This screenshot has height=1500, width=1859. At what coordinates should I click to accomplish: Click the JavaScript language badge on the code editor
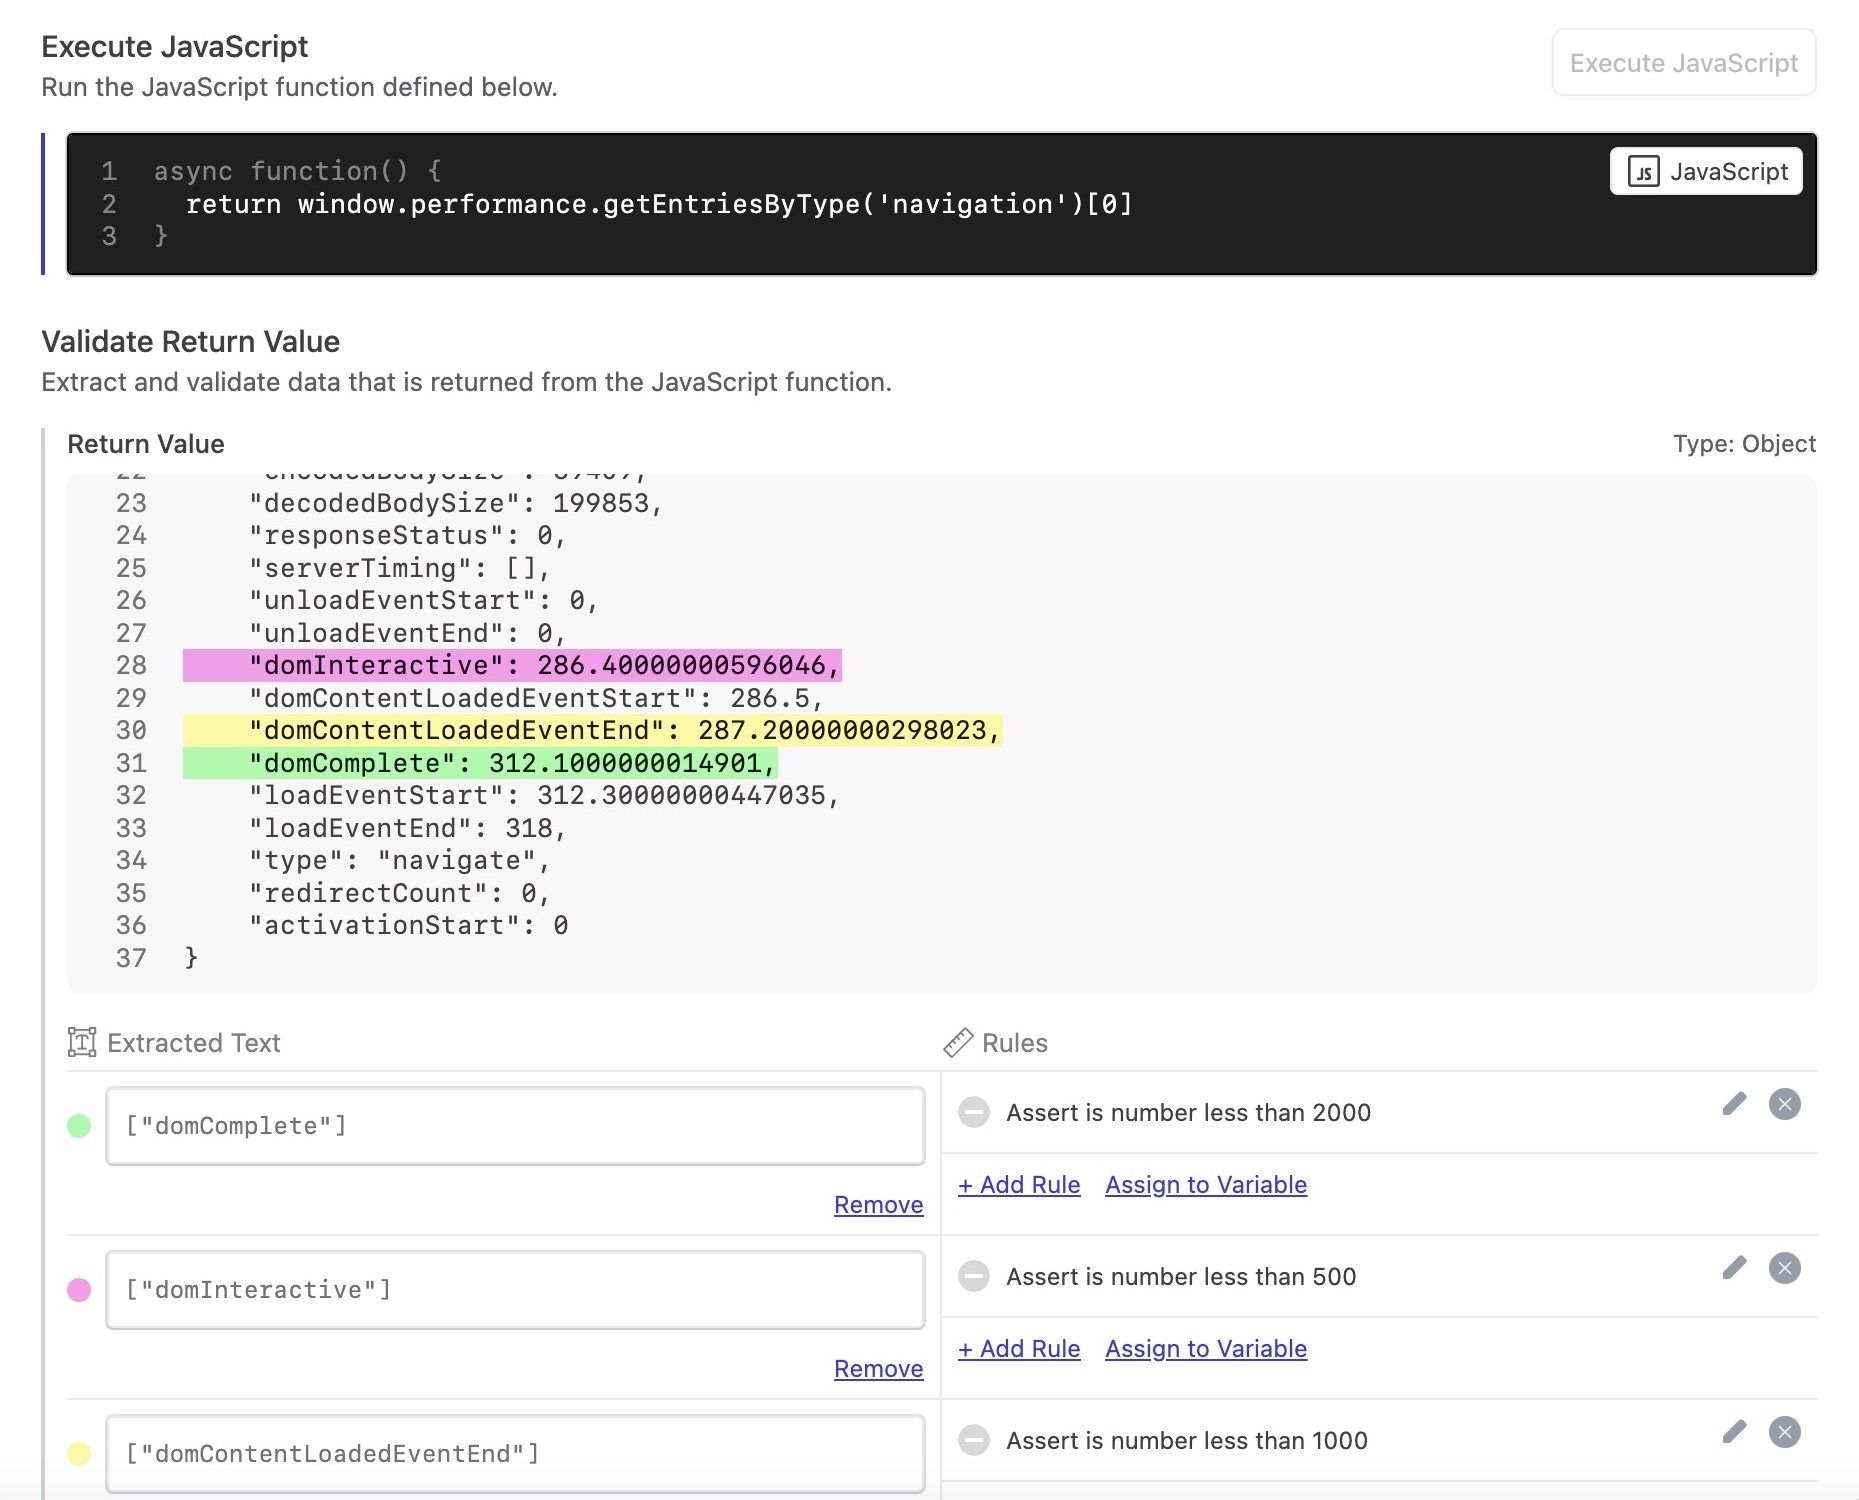coord(1705,171)
